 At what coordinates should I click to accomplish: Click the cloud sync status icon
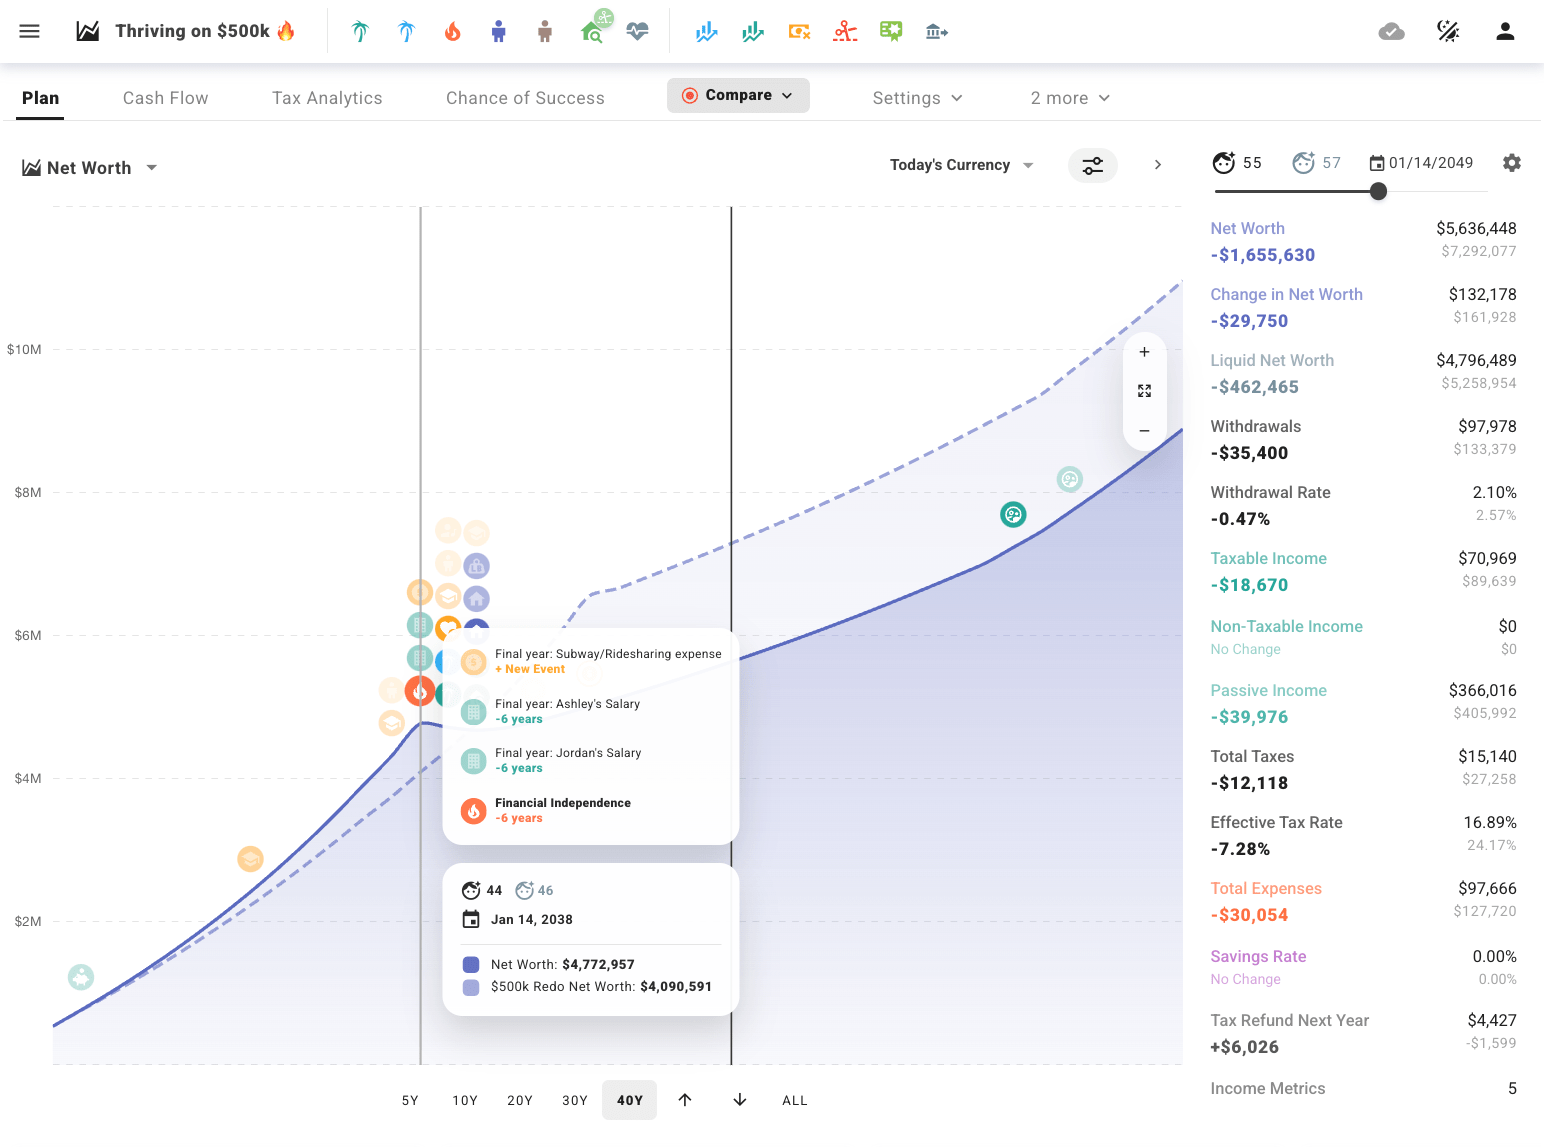pyautogui.click(x=1391, y=31)
